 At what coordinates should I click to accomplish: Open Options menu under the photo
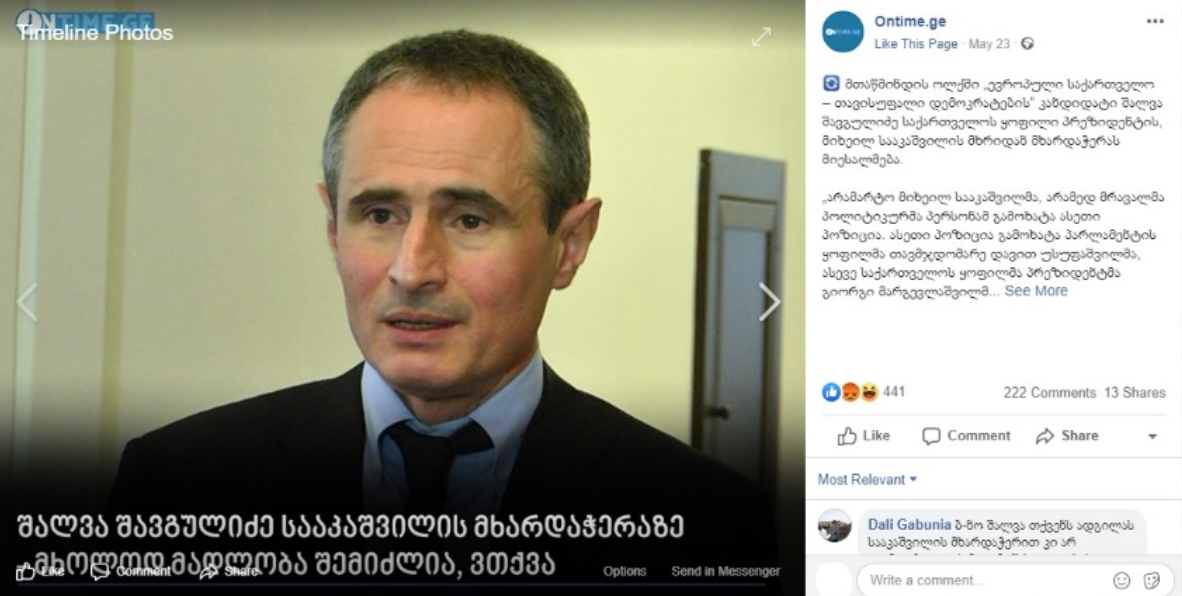(x=624, y=571)
